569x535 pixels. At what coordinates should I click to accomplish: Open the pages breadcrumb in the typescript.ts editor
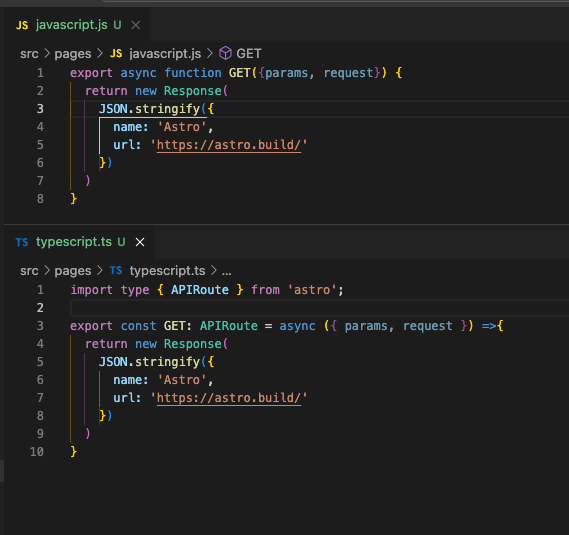pos(73,271)
